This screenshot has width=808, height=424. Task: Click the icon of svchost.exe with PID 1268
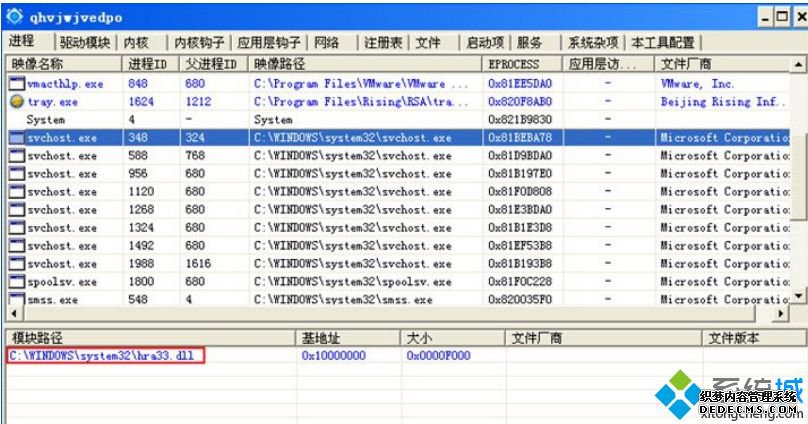click(16, 210)
